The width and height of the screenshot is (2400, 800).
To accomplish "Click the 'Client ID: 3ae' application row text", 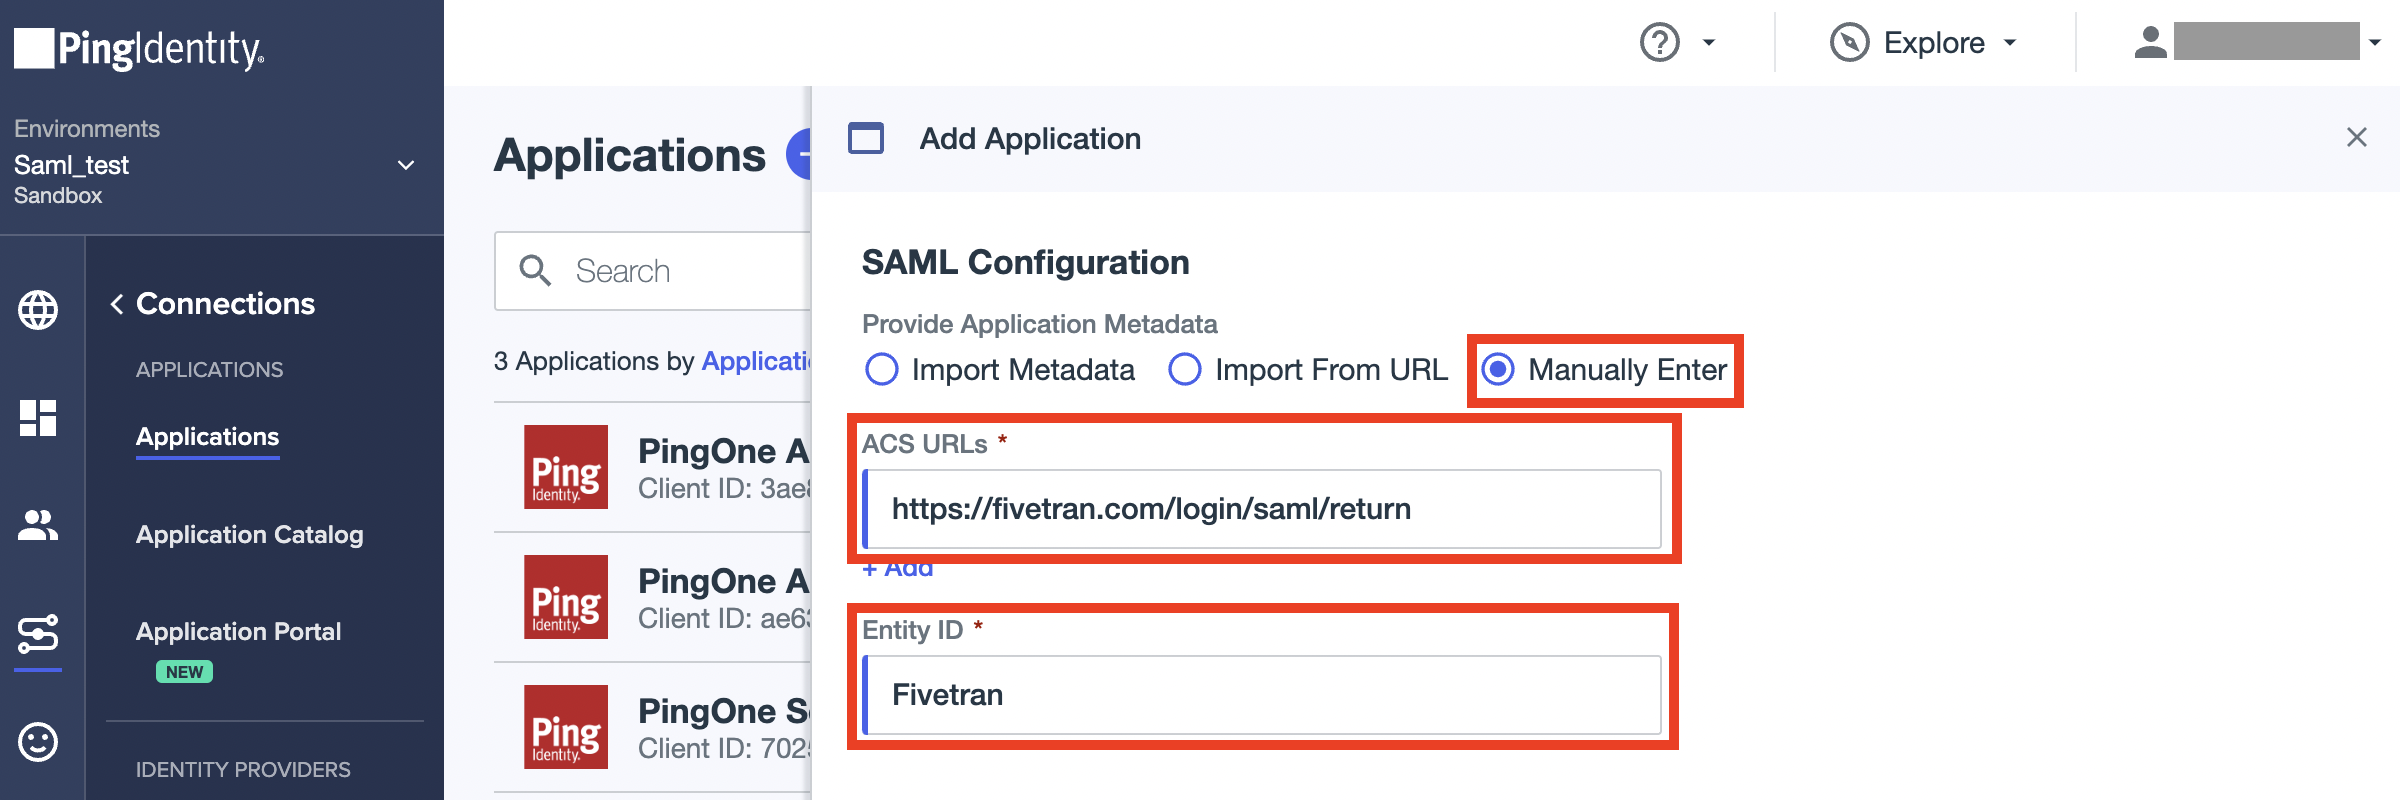I will pos(724,489).
